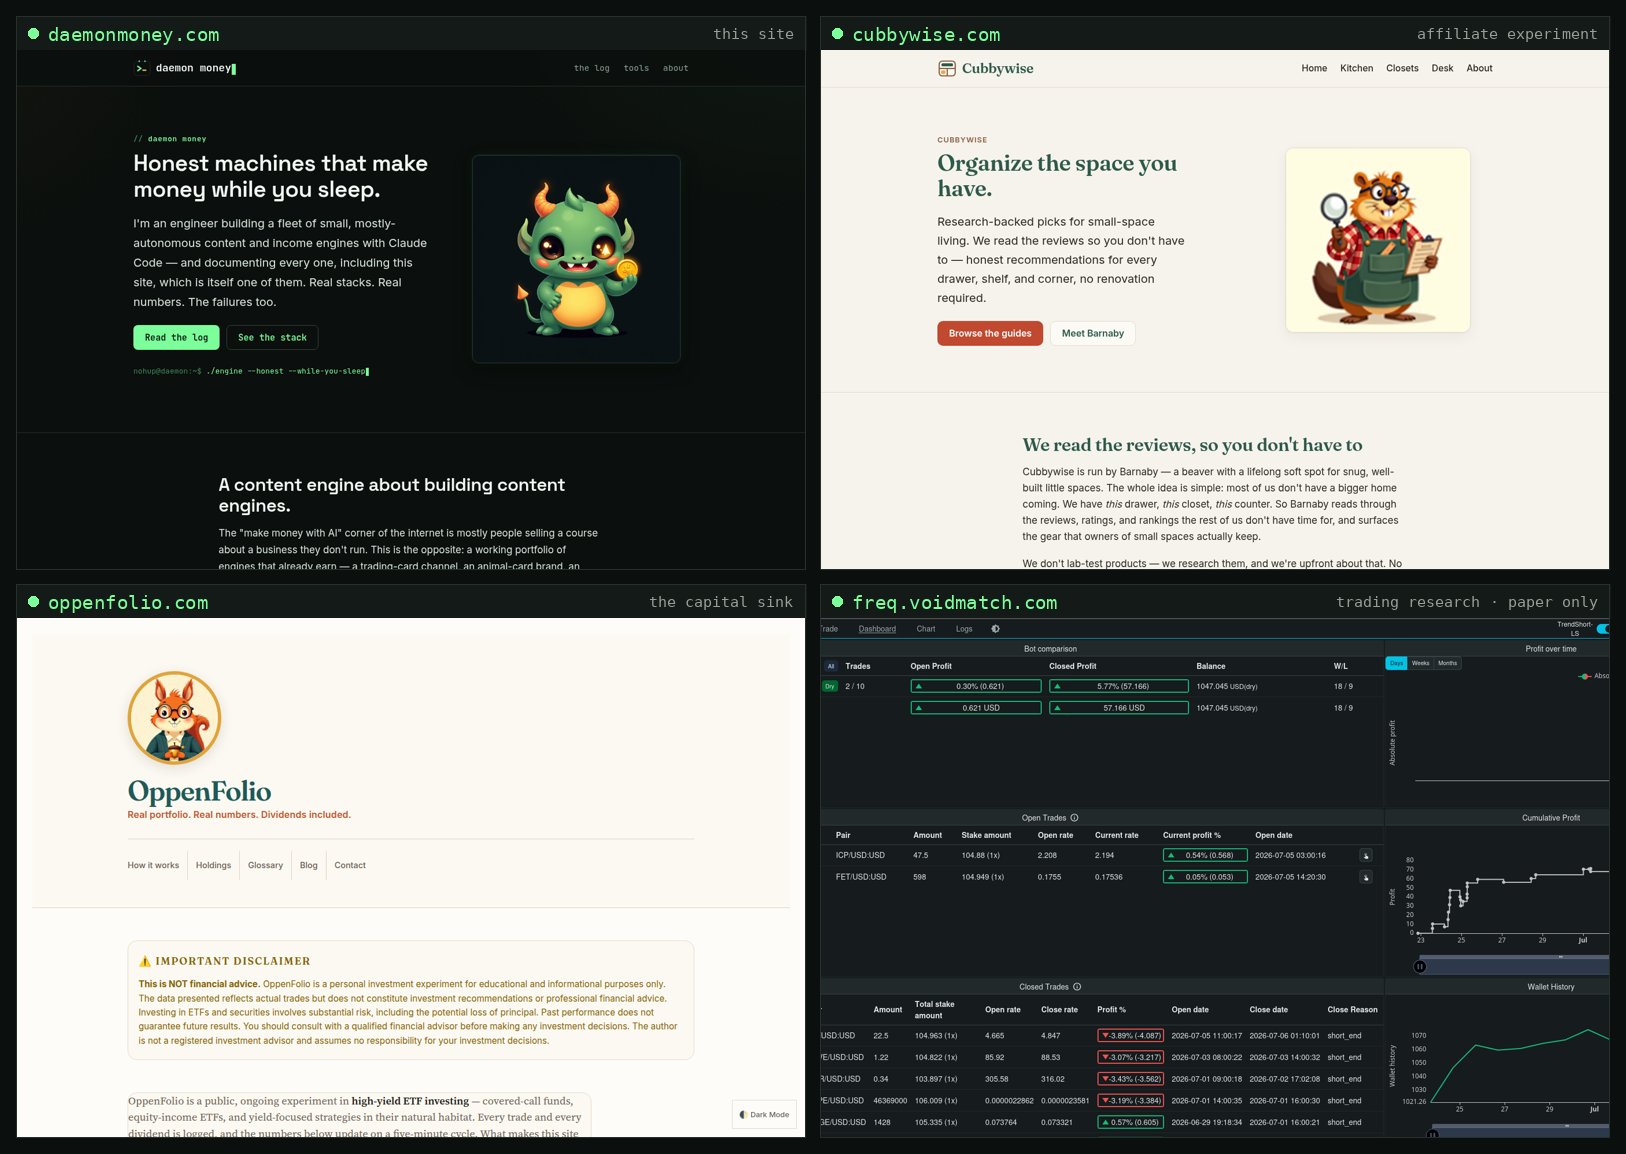Click the green status dot beside freq.voidmatch.com
Screen dimensions: 1626x1154
click(x=838, y=602)
